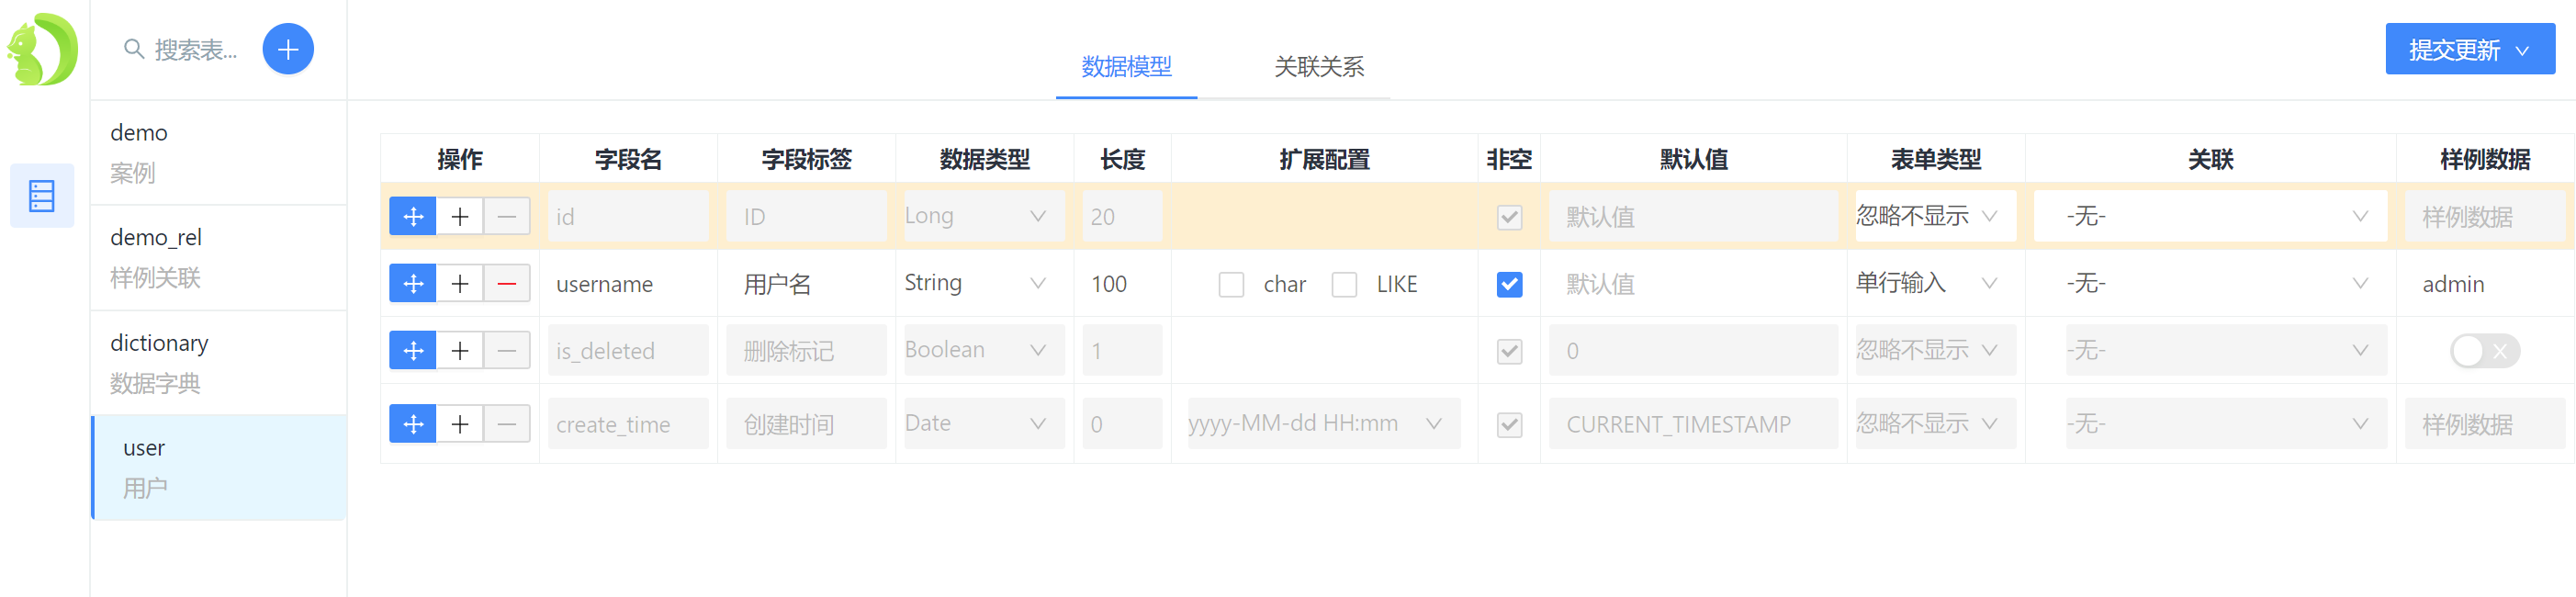Click the username field name input
This screenshot has width=2576, height=597.
point(628,284)
